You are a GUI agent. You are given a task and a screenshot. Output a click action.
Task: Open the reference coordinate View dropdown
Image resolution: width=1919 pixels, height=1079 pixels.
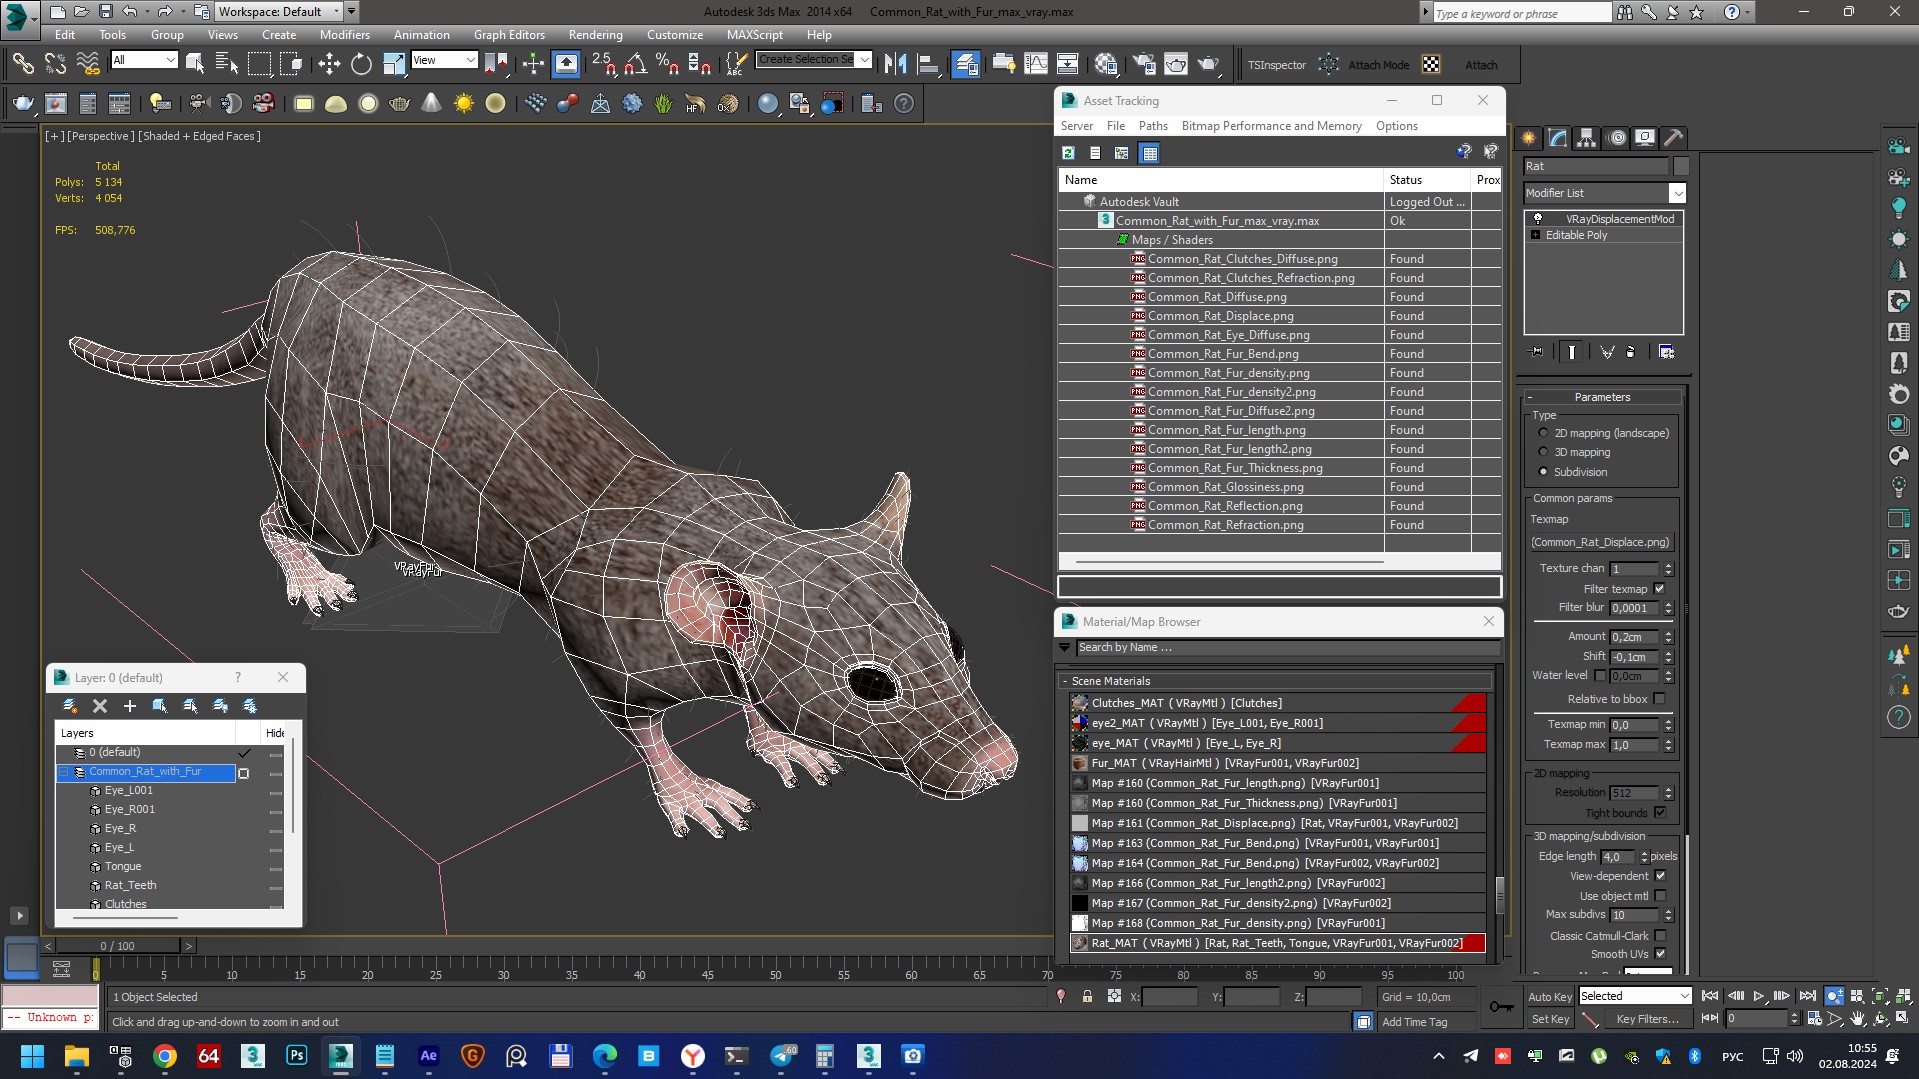pyautogui.click(x=444, y=60)
